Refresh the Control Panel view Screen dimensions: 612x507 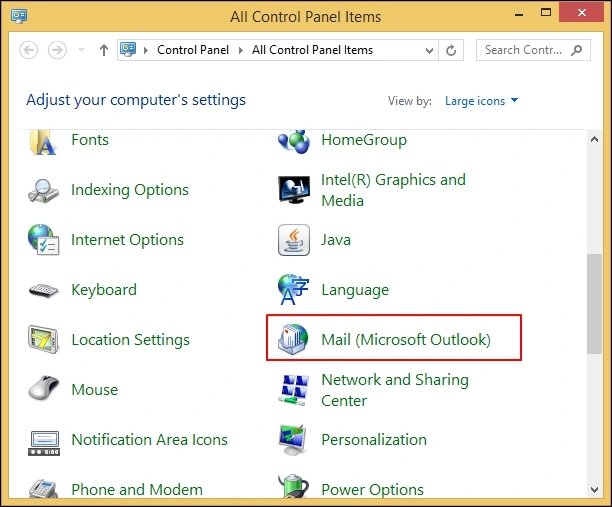(451, 50)
